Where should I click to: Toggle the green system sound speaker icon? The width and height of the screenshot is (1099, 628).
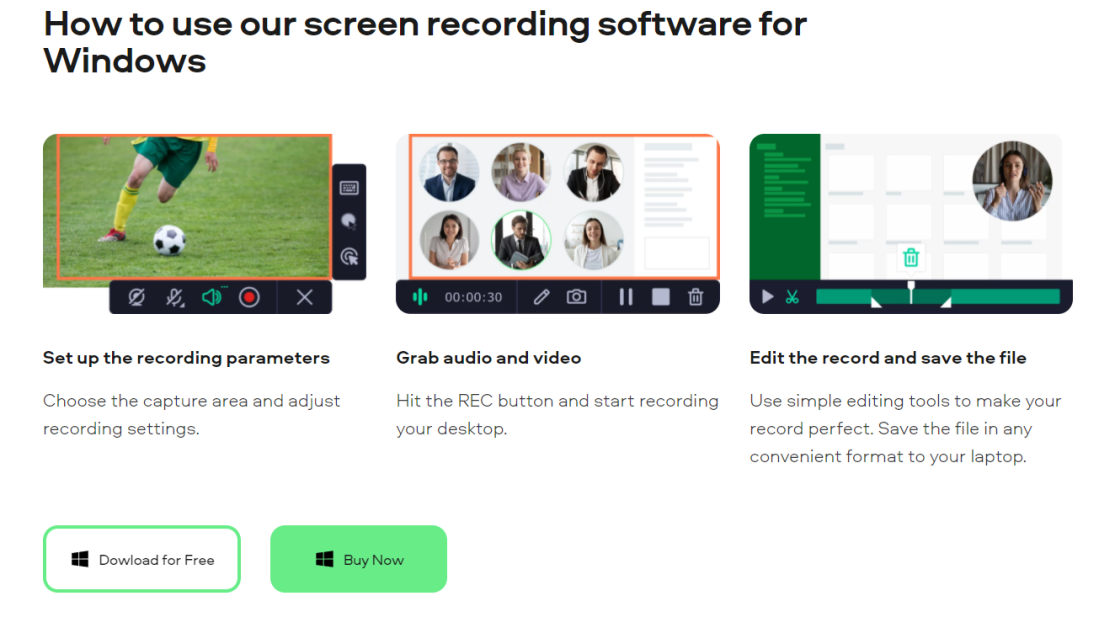tap(212, 296)
